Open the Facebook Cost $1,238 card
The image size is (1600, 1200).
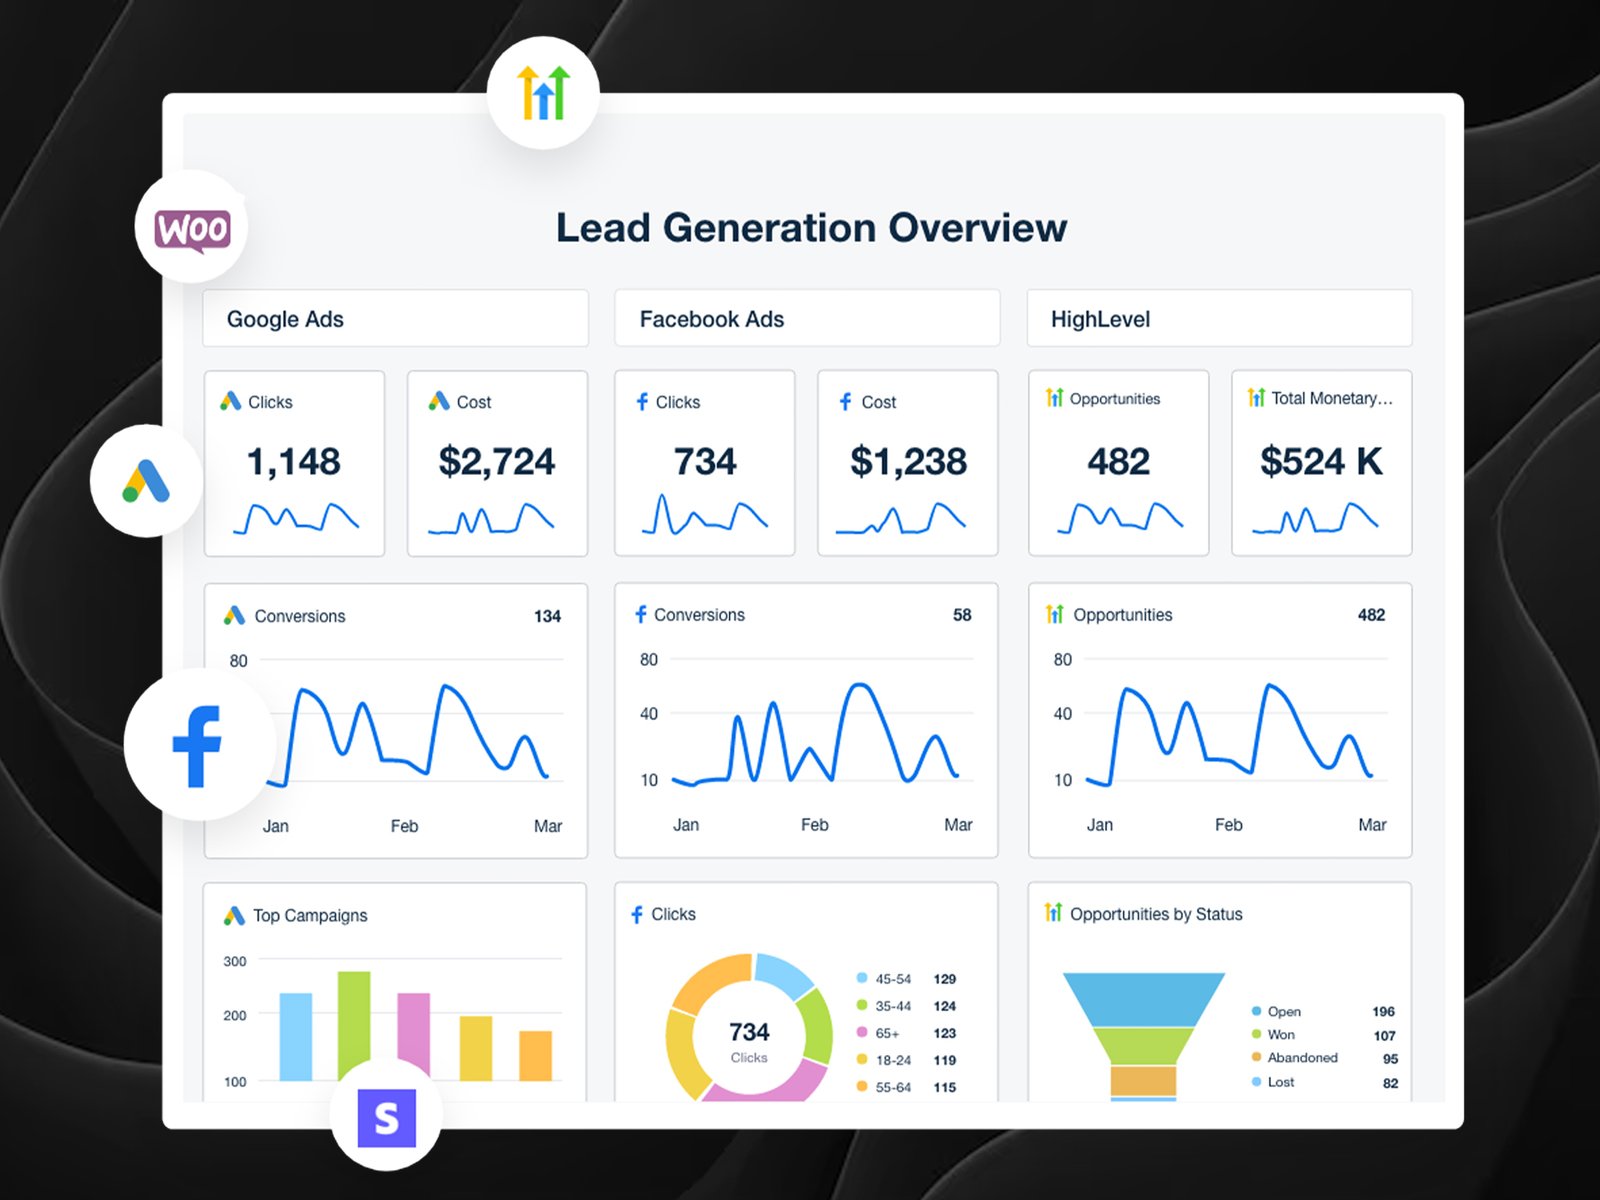click(907, 463)
